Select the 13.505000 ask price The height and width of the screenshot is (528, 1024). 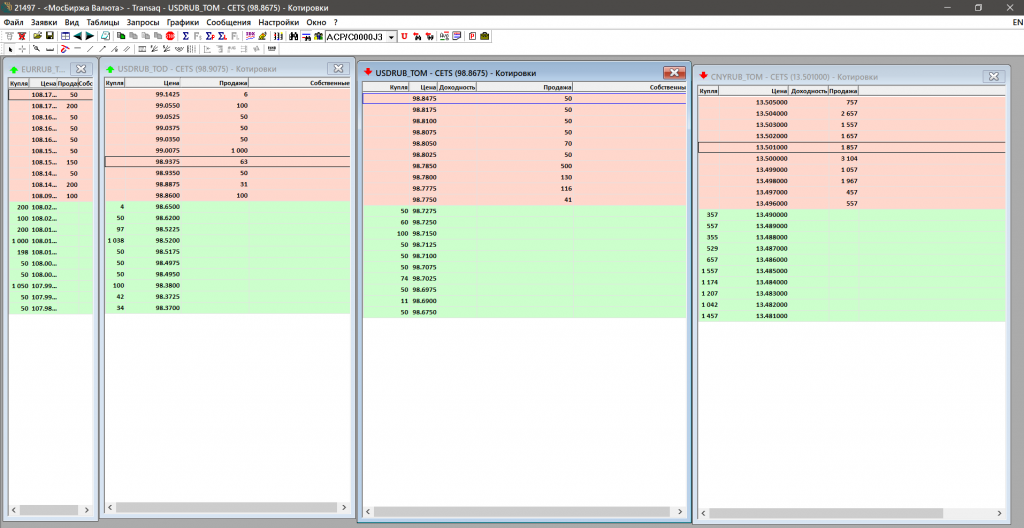coord(772,103)
